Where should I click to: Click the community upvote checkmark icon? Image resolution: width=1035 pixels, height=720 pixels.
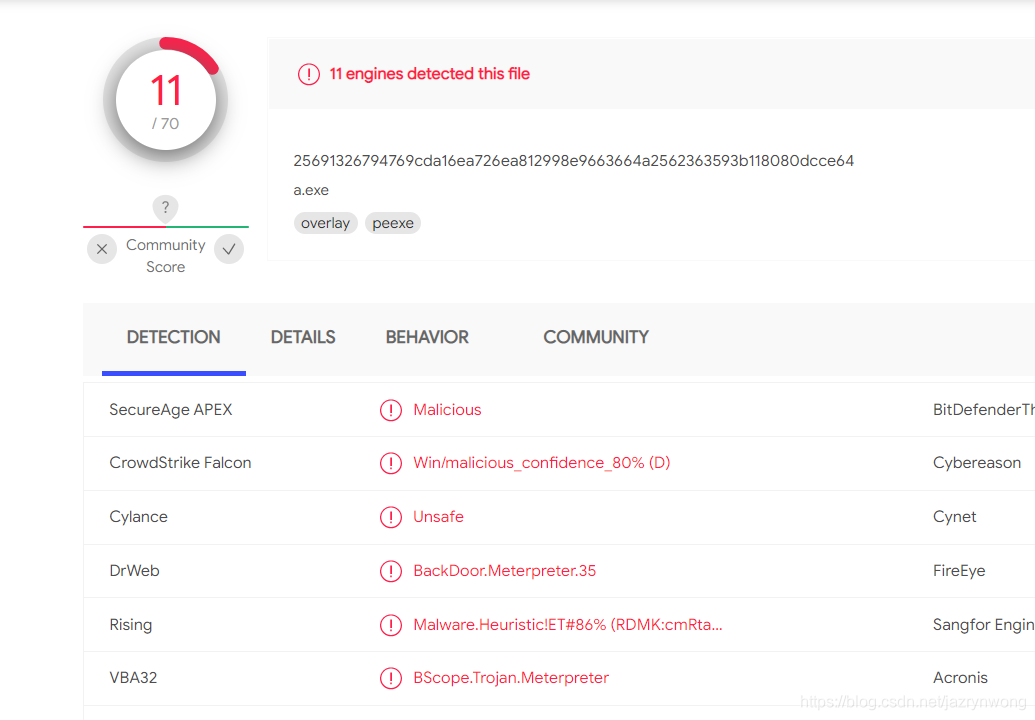(229, 249)
